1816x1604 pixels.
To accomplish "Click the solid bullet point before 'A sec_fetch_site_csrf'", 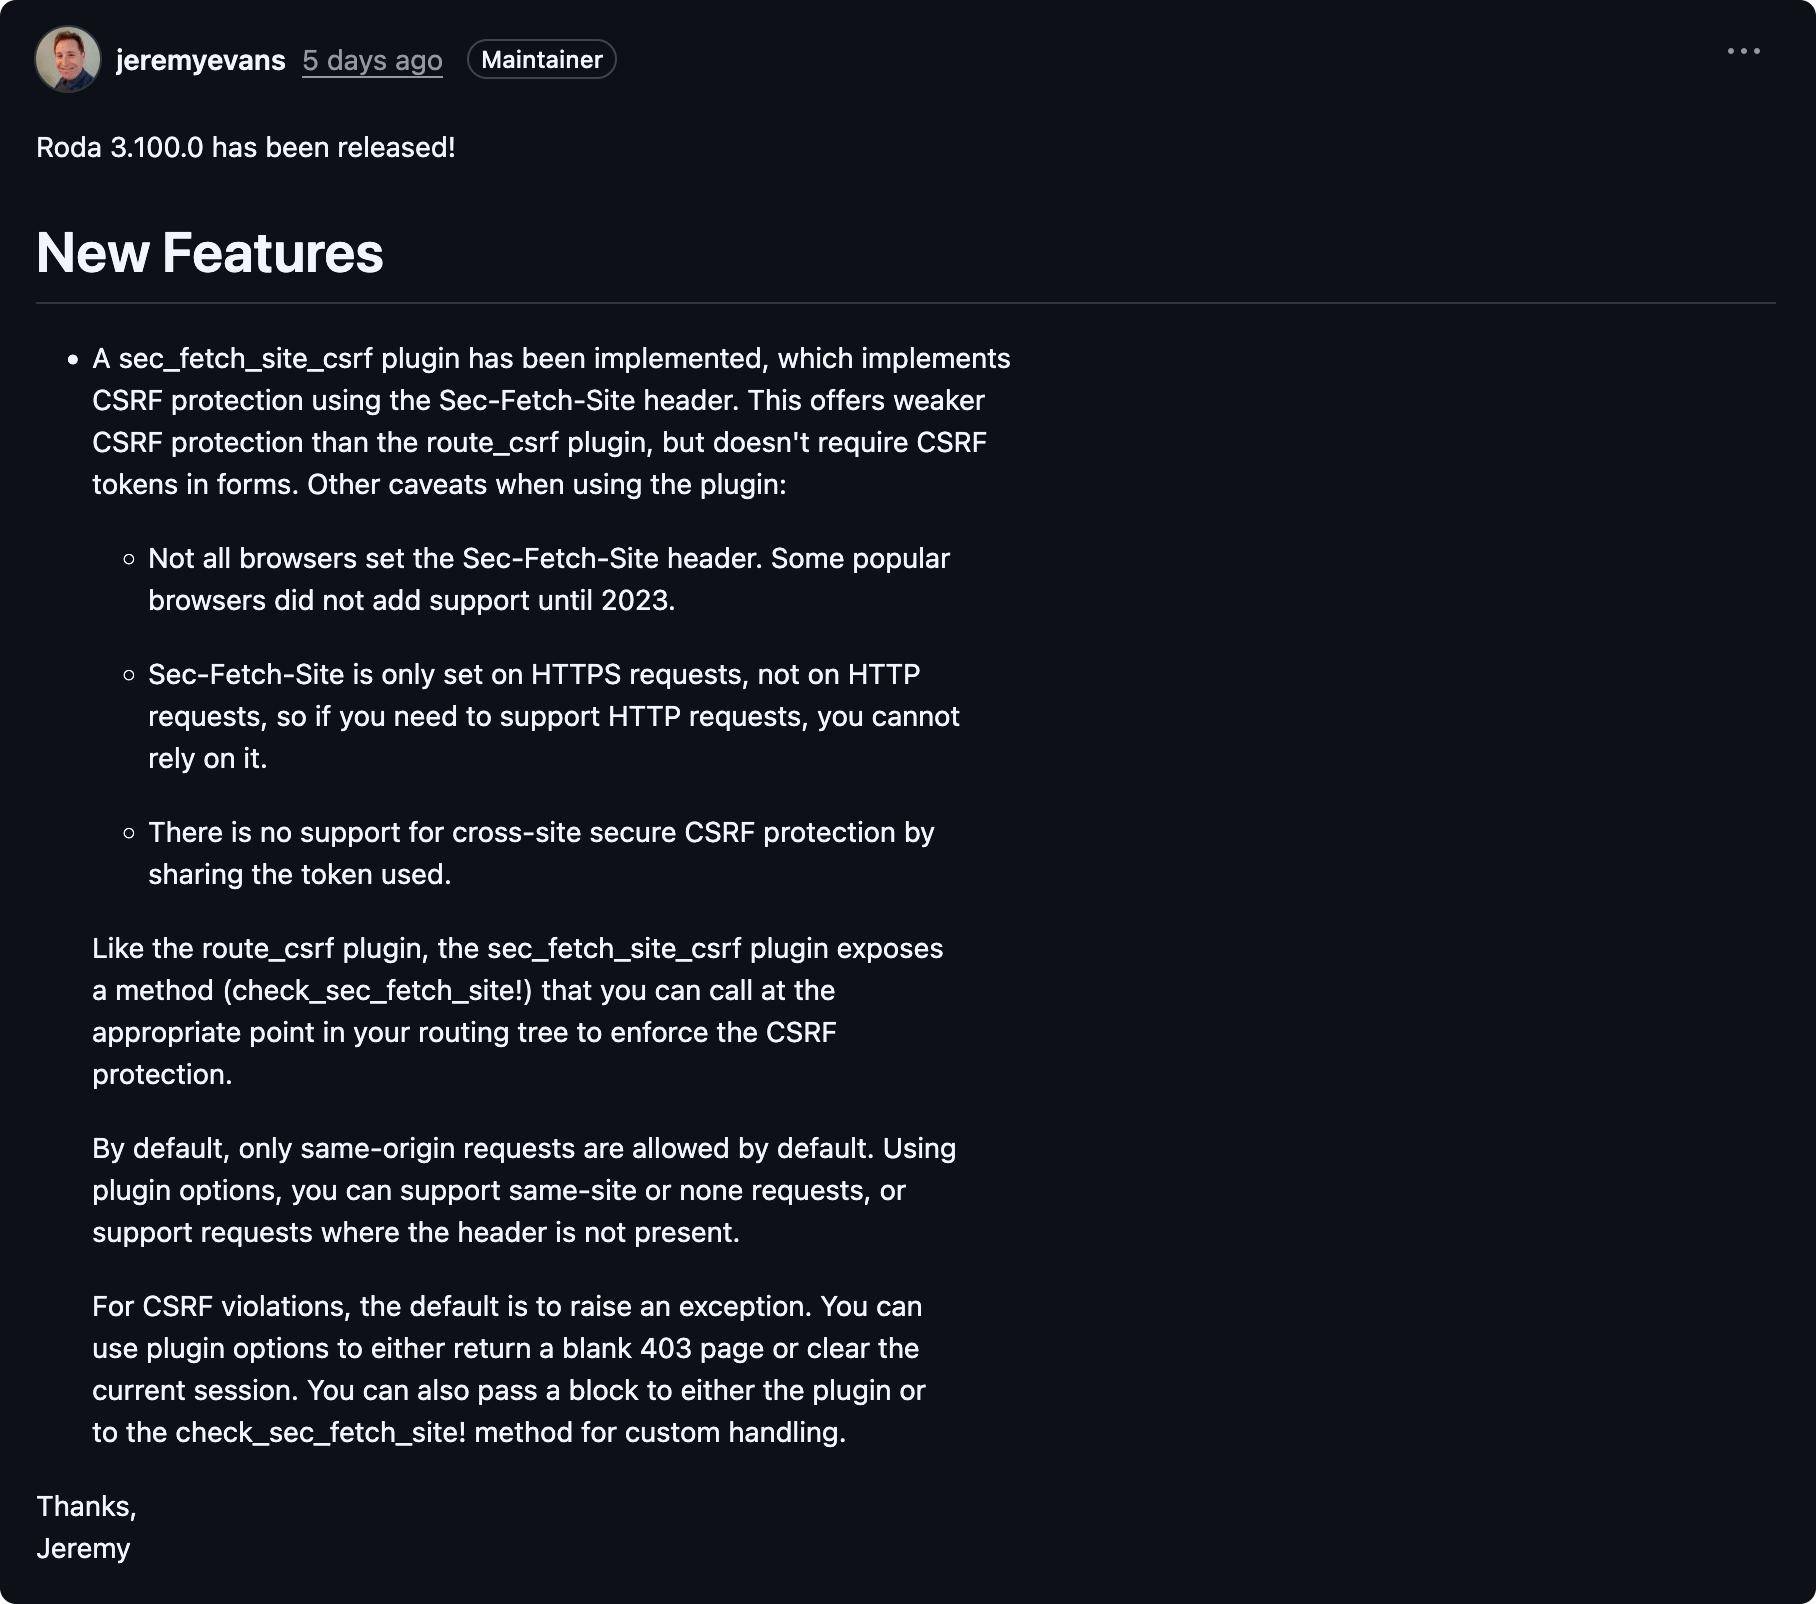I will coord(73,360).
